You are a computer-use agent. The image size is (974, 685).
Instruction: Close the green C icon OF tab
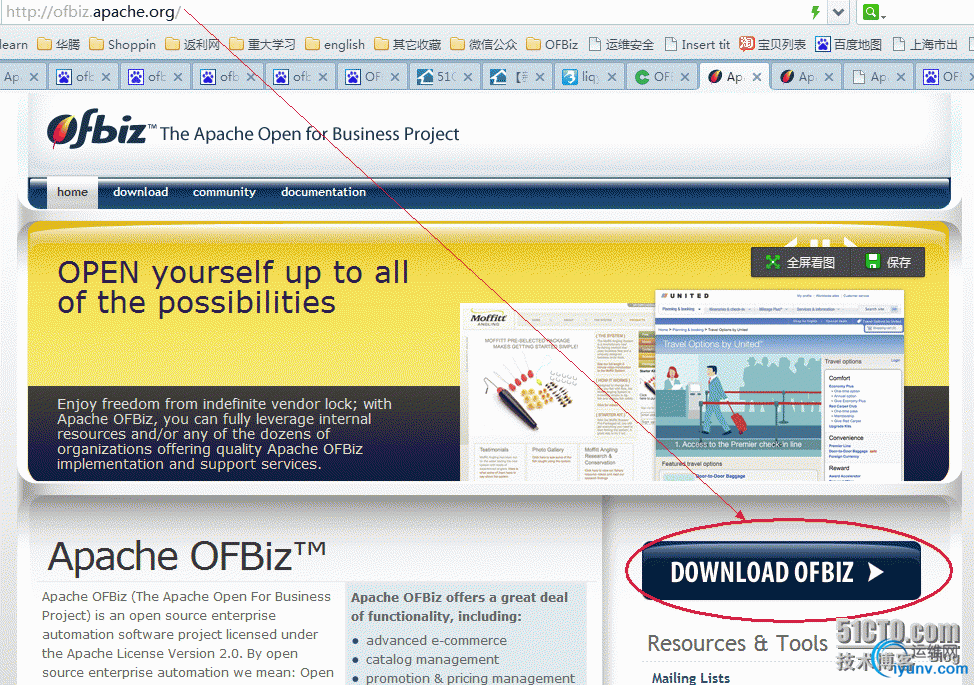pyautogui.click(x=685, y=77)
